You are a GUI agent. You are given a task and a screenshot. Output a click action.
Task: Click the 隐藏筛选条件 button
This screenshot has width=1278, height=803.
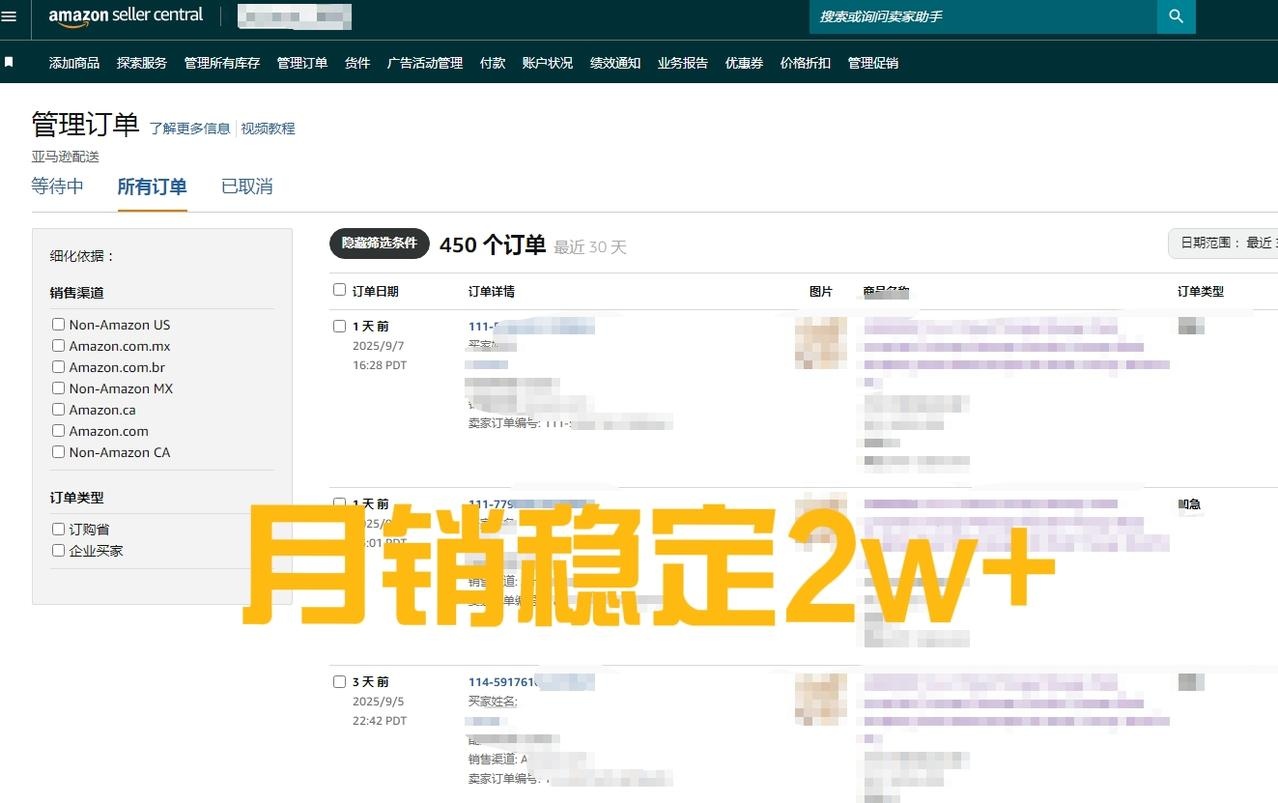point(380,243)
